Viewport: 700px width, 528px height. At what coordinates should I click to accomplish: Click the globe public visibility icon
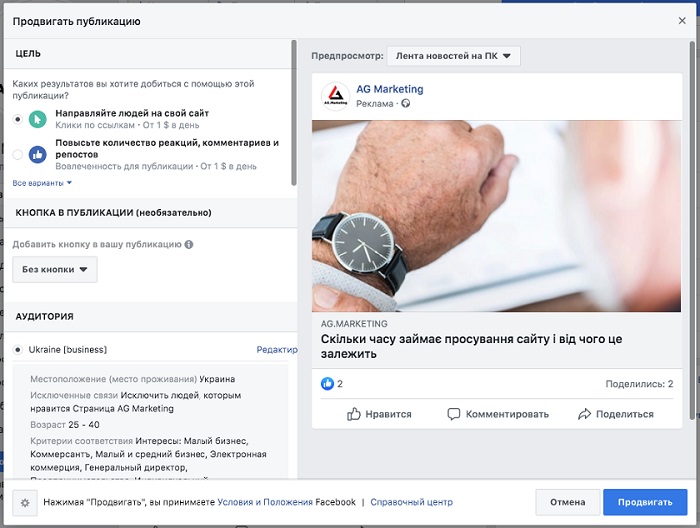coord(405,104)
